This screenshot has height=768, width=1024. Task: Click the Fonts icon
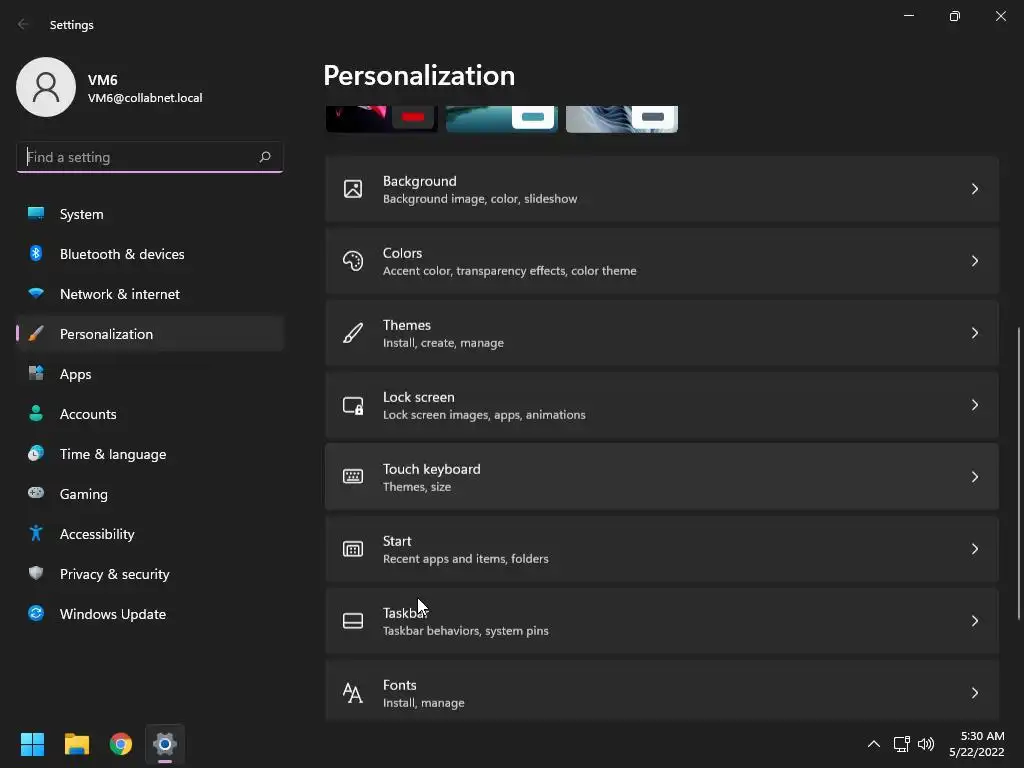coord(353,693)
